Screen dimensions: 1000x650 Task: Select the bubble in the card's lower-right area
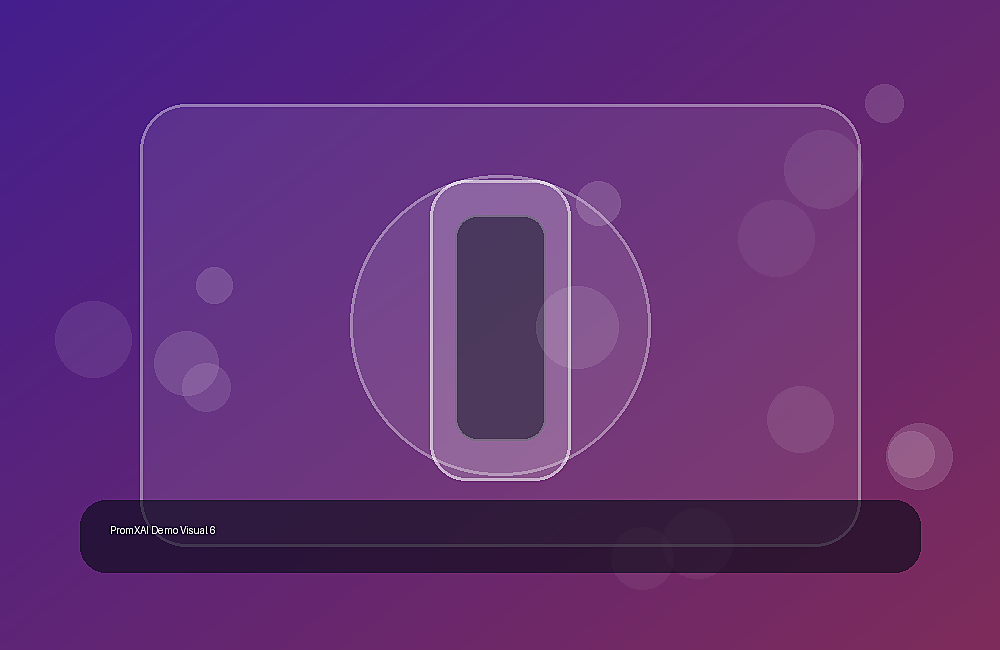click(x=800, y=419)
